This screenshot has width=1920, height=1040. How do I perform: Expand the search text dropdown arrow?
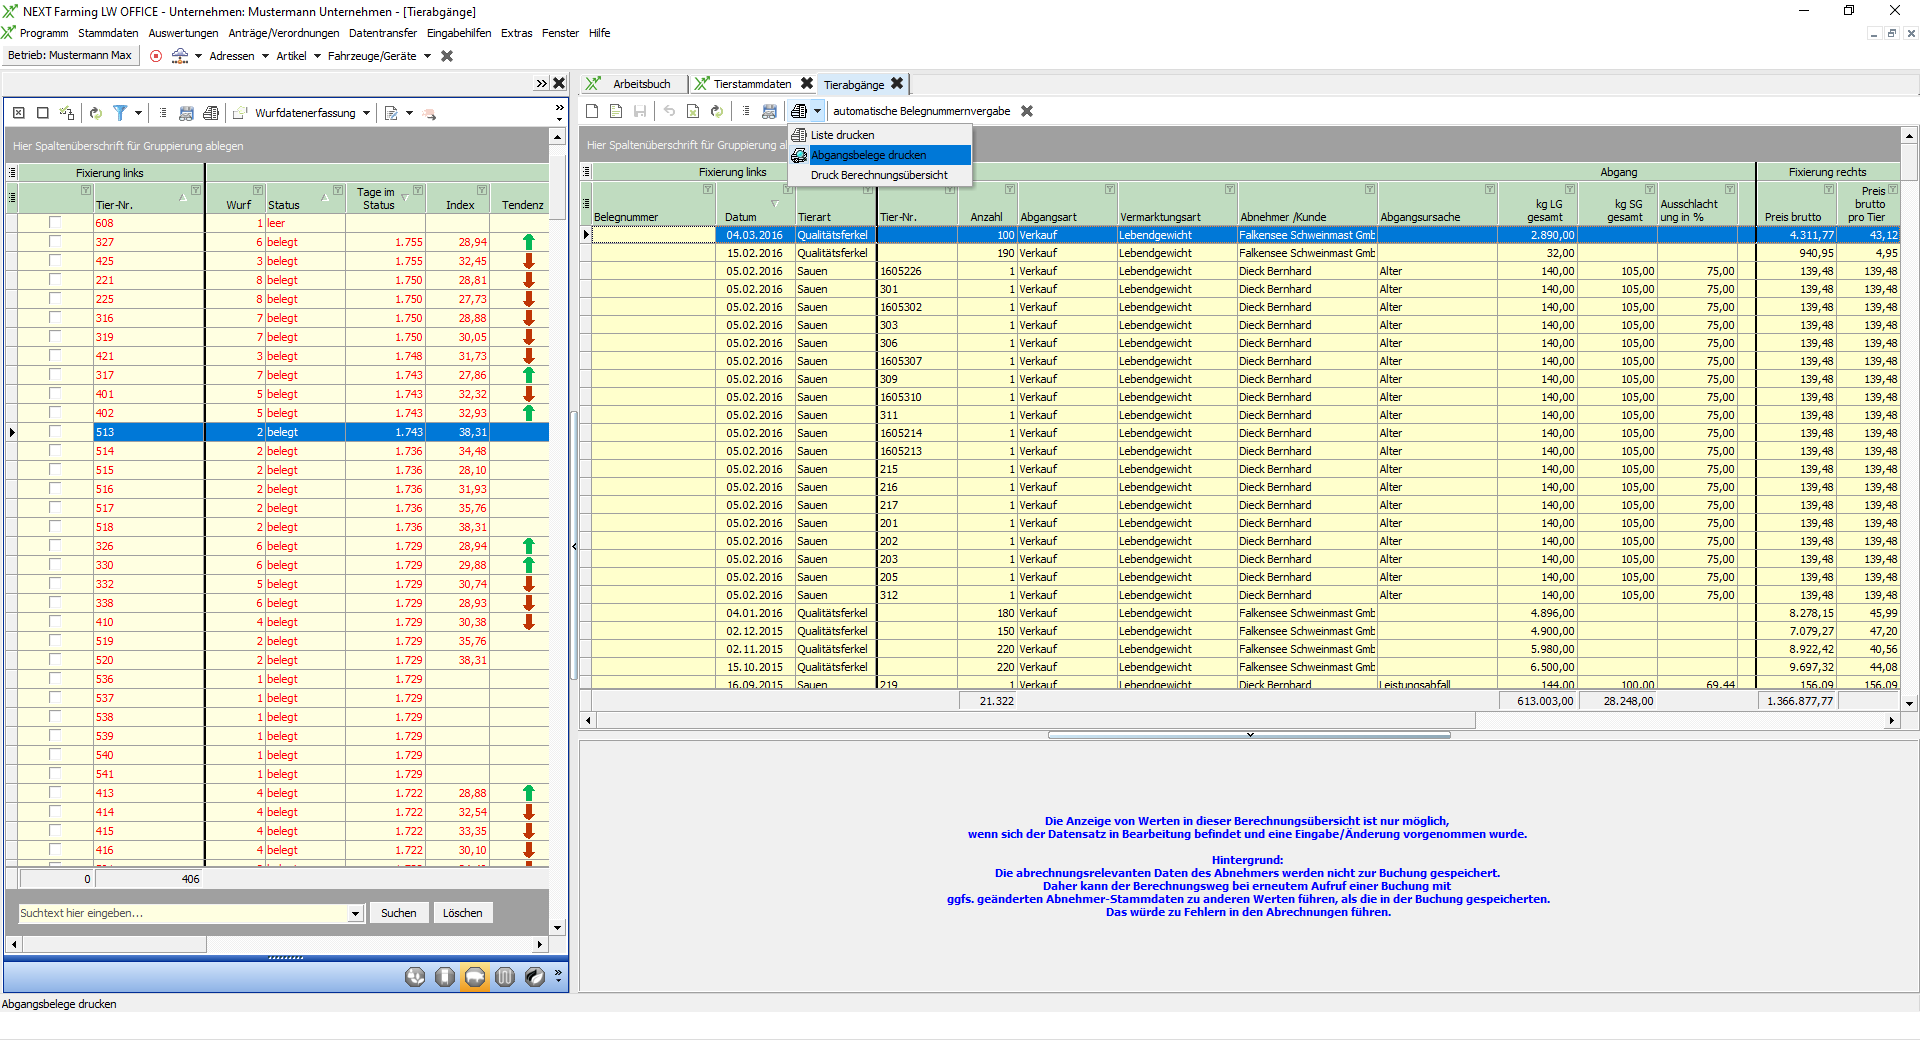tap(355, 913)
